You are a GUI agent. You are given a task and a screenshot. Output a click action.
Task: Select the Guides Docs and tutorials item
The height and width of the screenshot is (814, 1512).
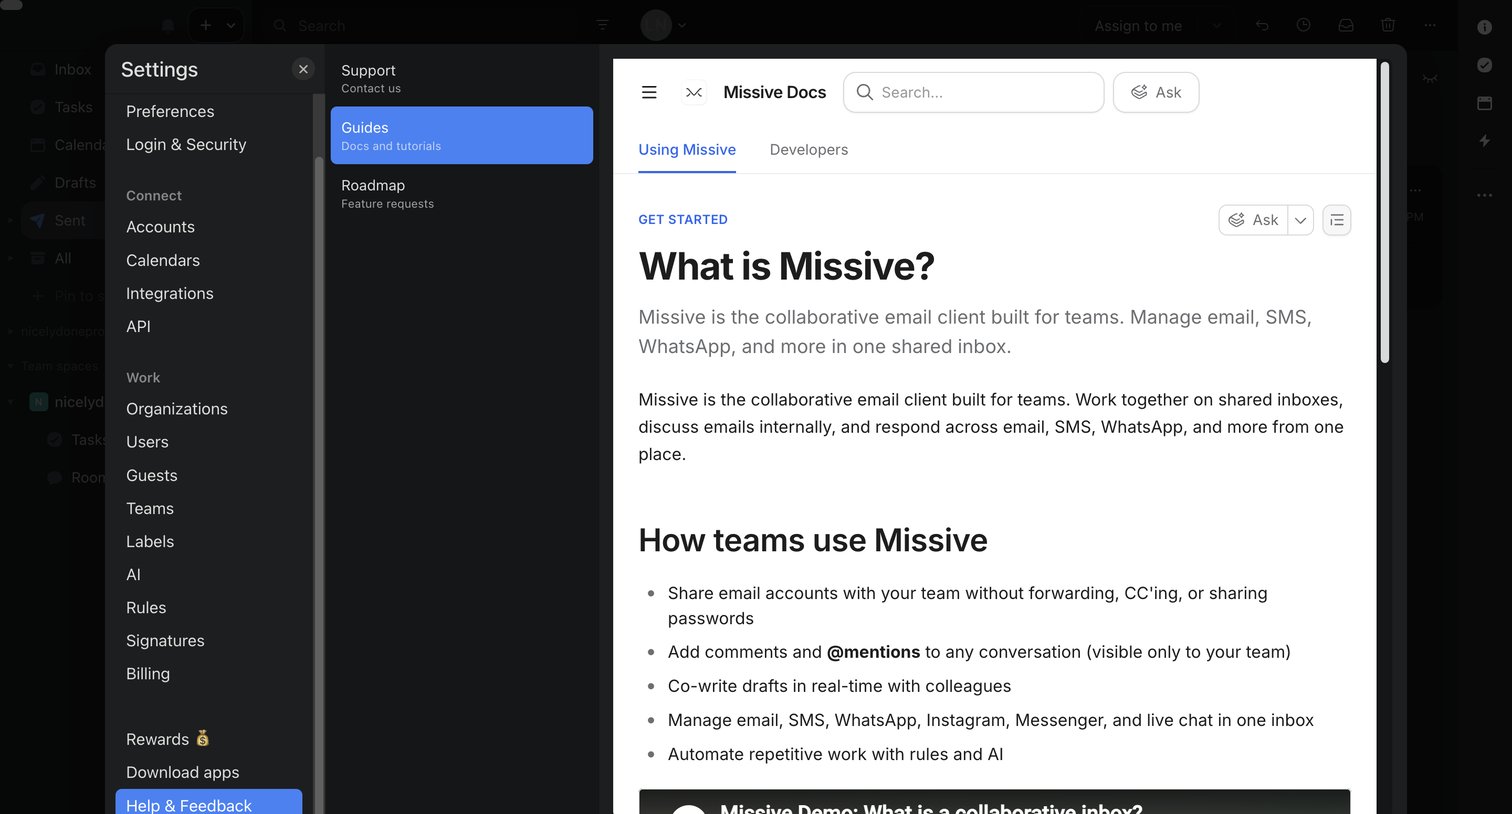coord(462,135)
